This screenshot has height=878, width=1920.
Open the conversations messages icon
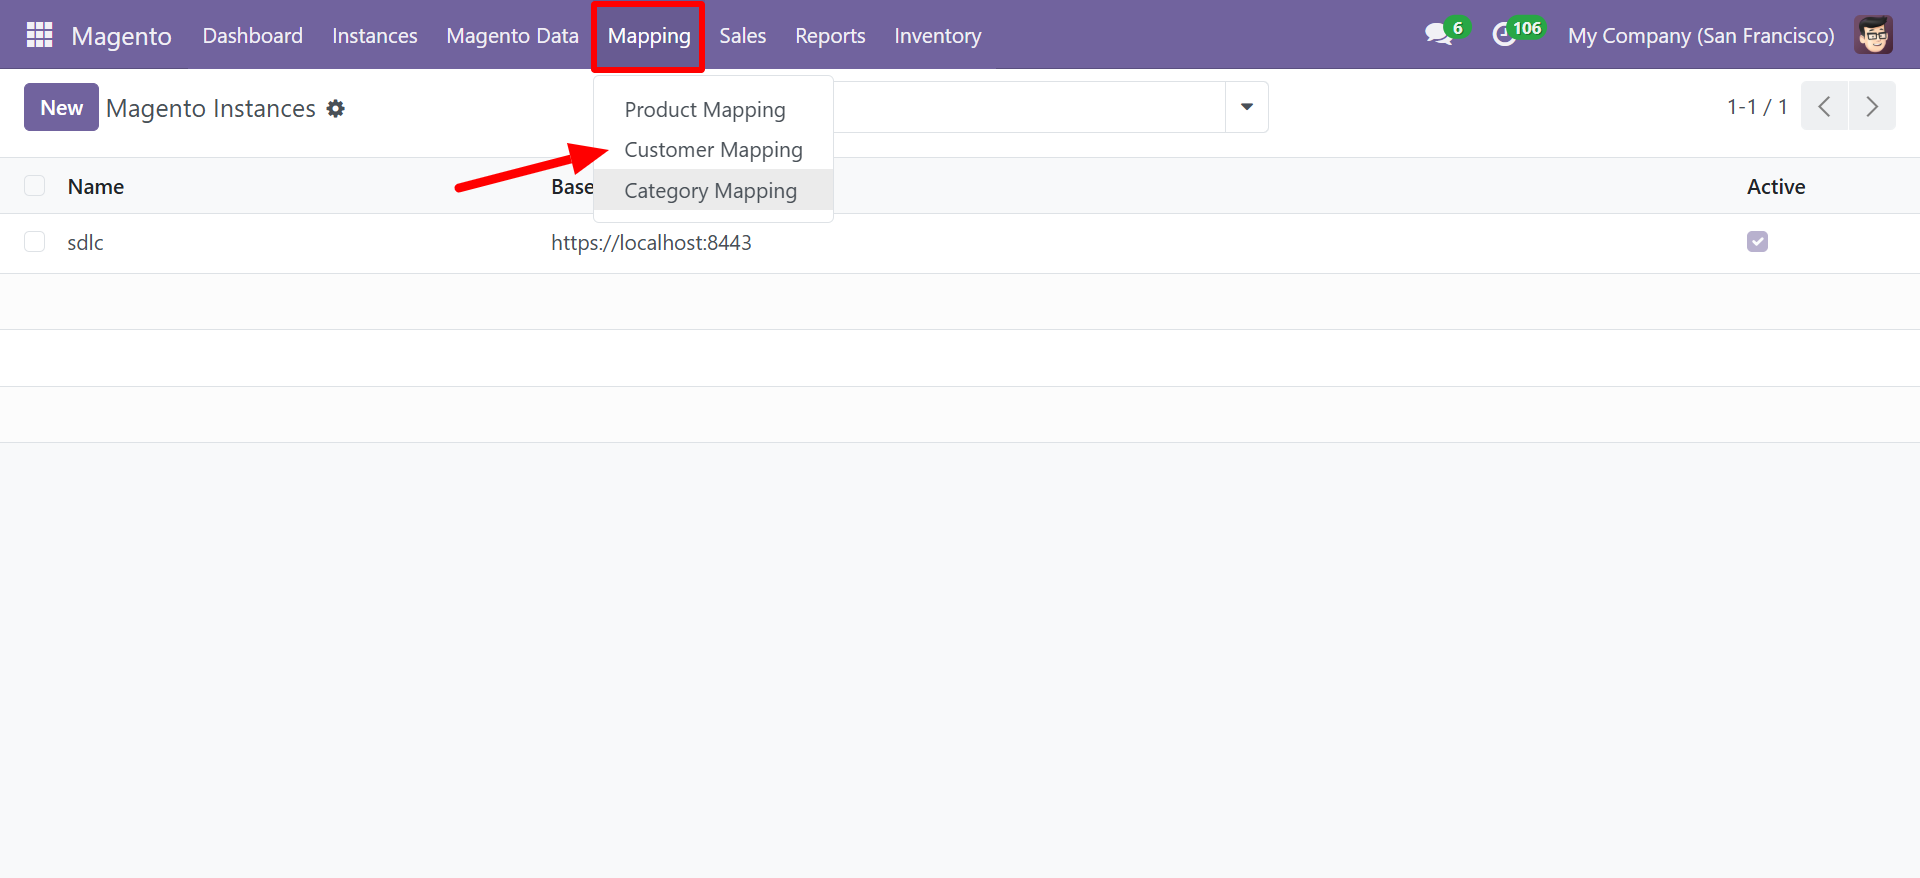[1438, 35]
